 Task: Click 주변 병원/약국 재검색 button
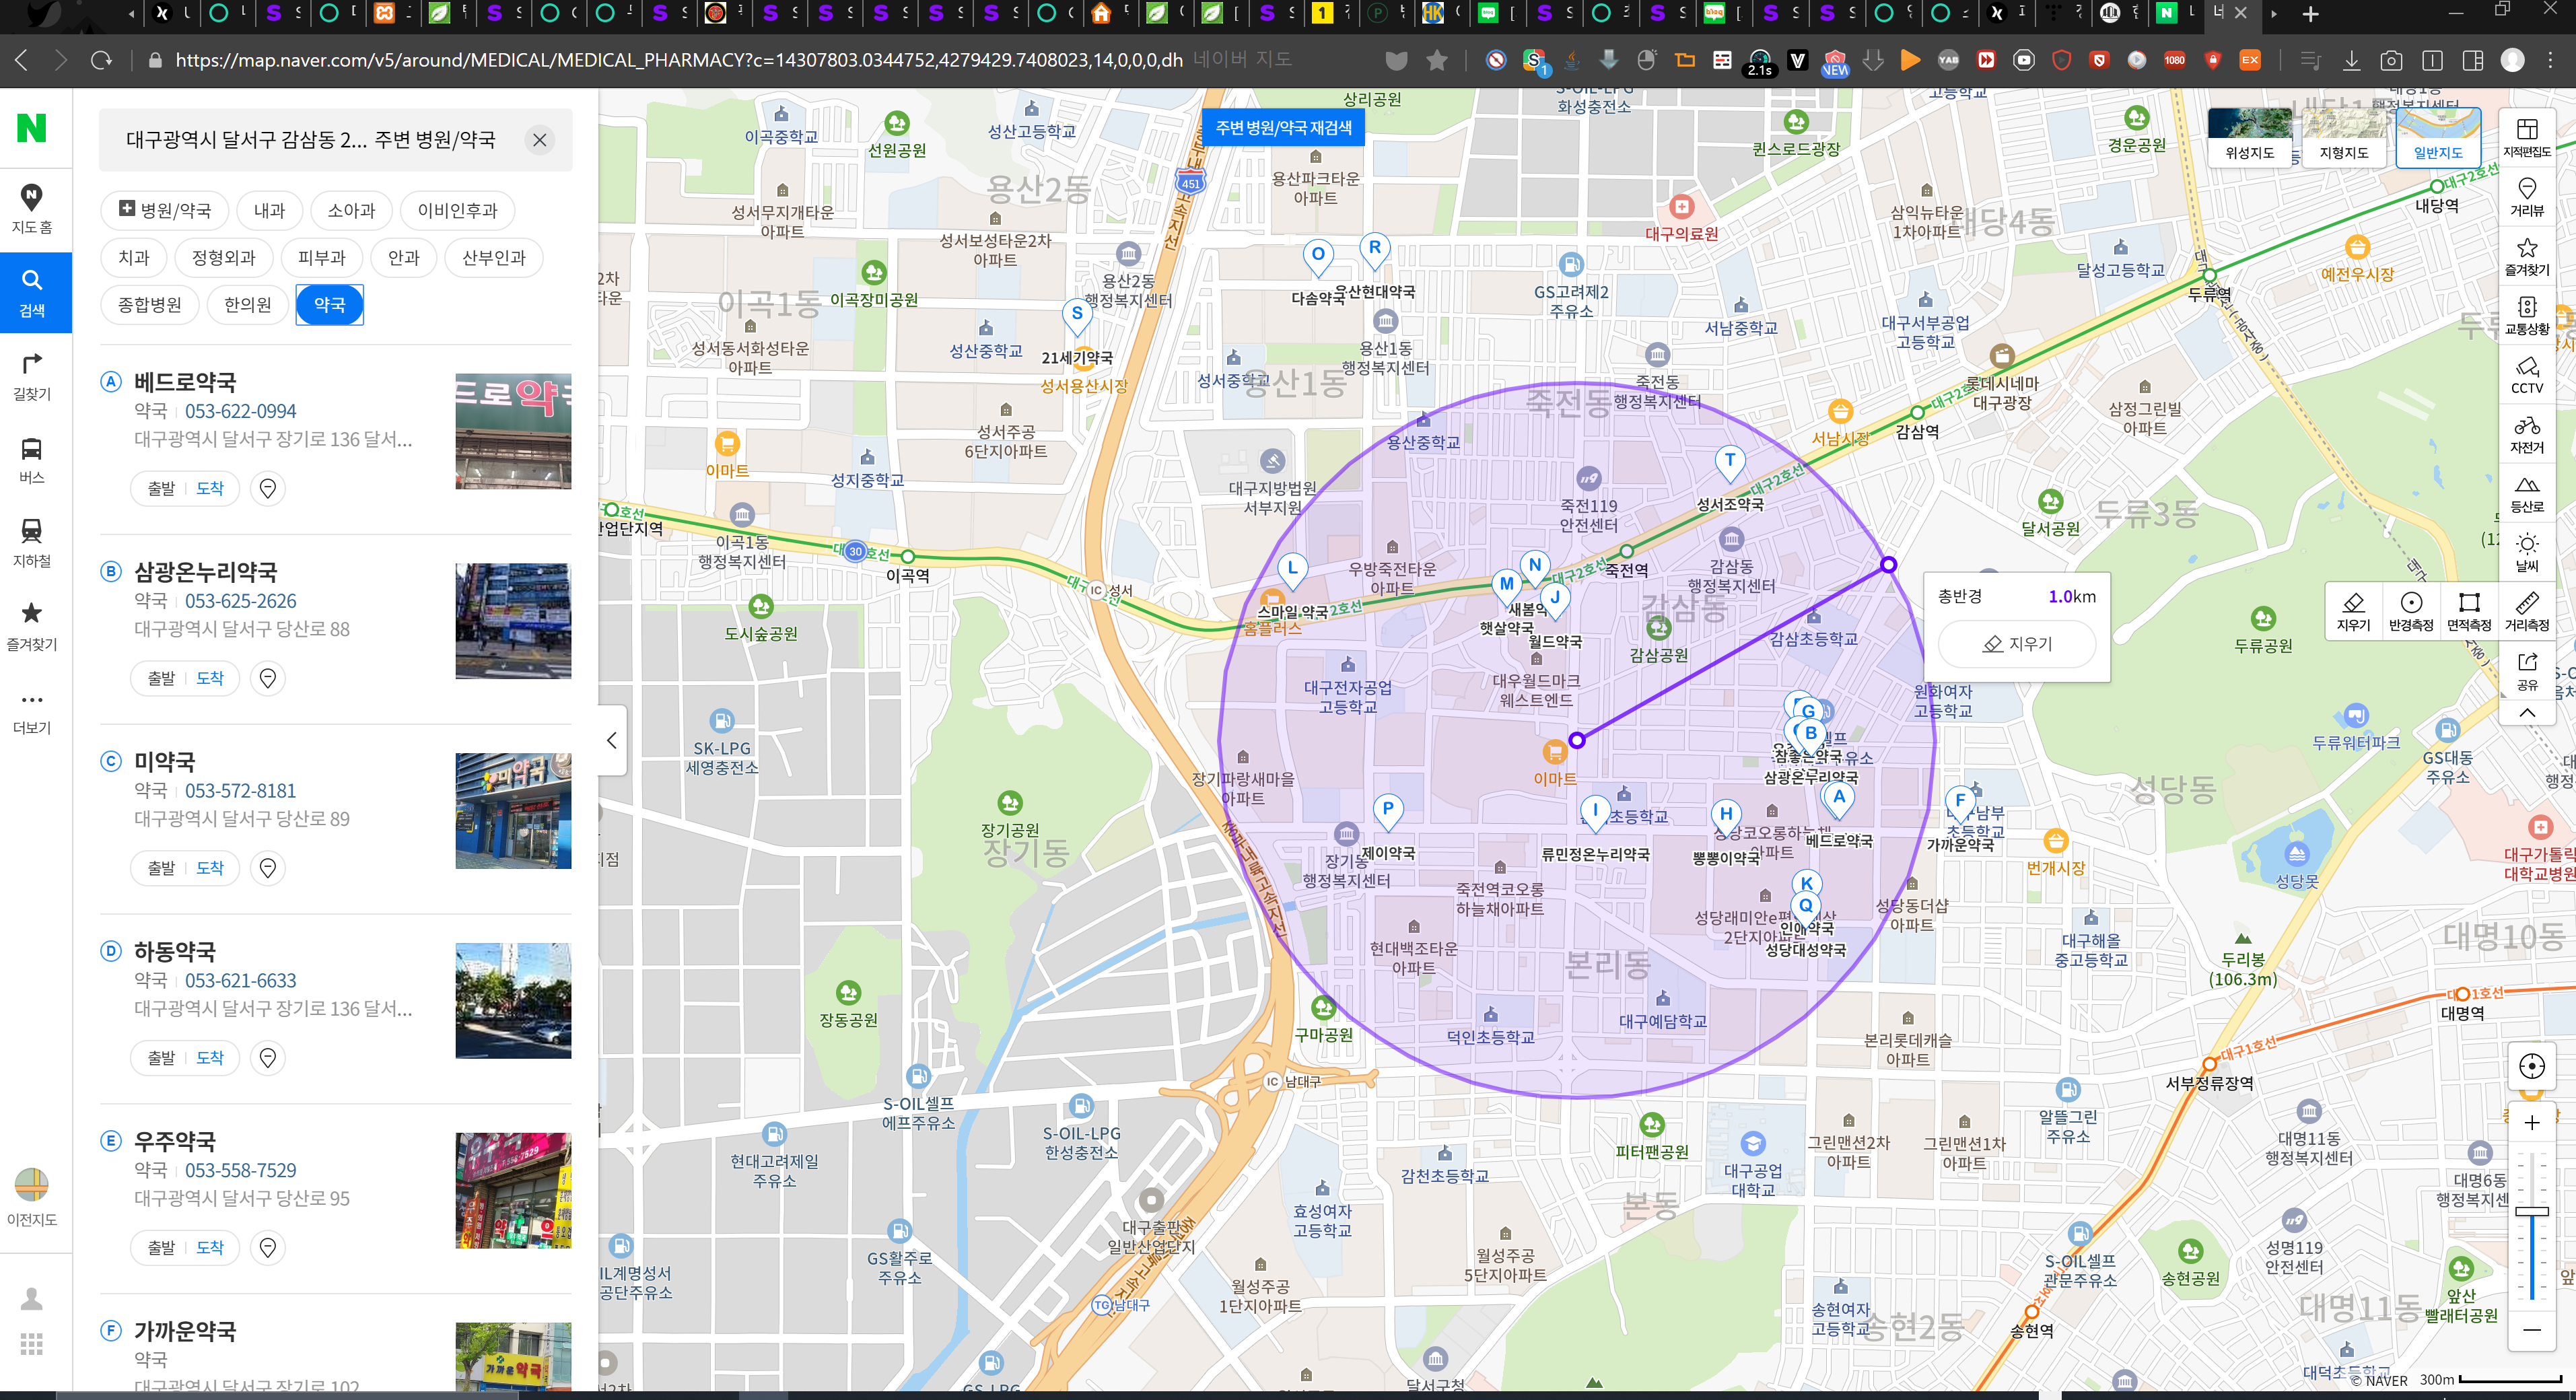coord(1283,128)
